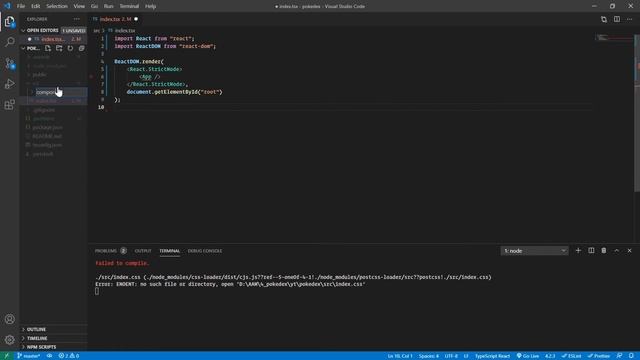Viewport: 640px width, 360px height.
Task: Click the VS Code logo icon
Action: (x=7, y=6)
